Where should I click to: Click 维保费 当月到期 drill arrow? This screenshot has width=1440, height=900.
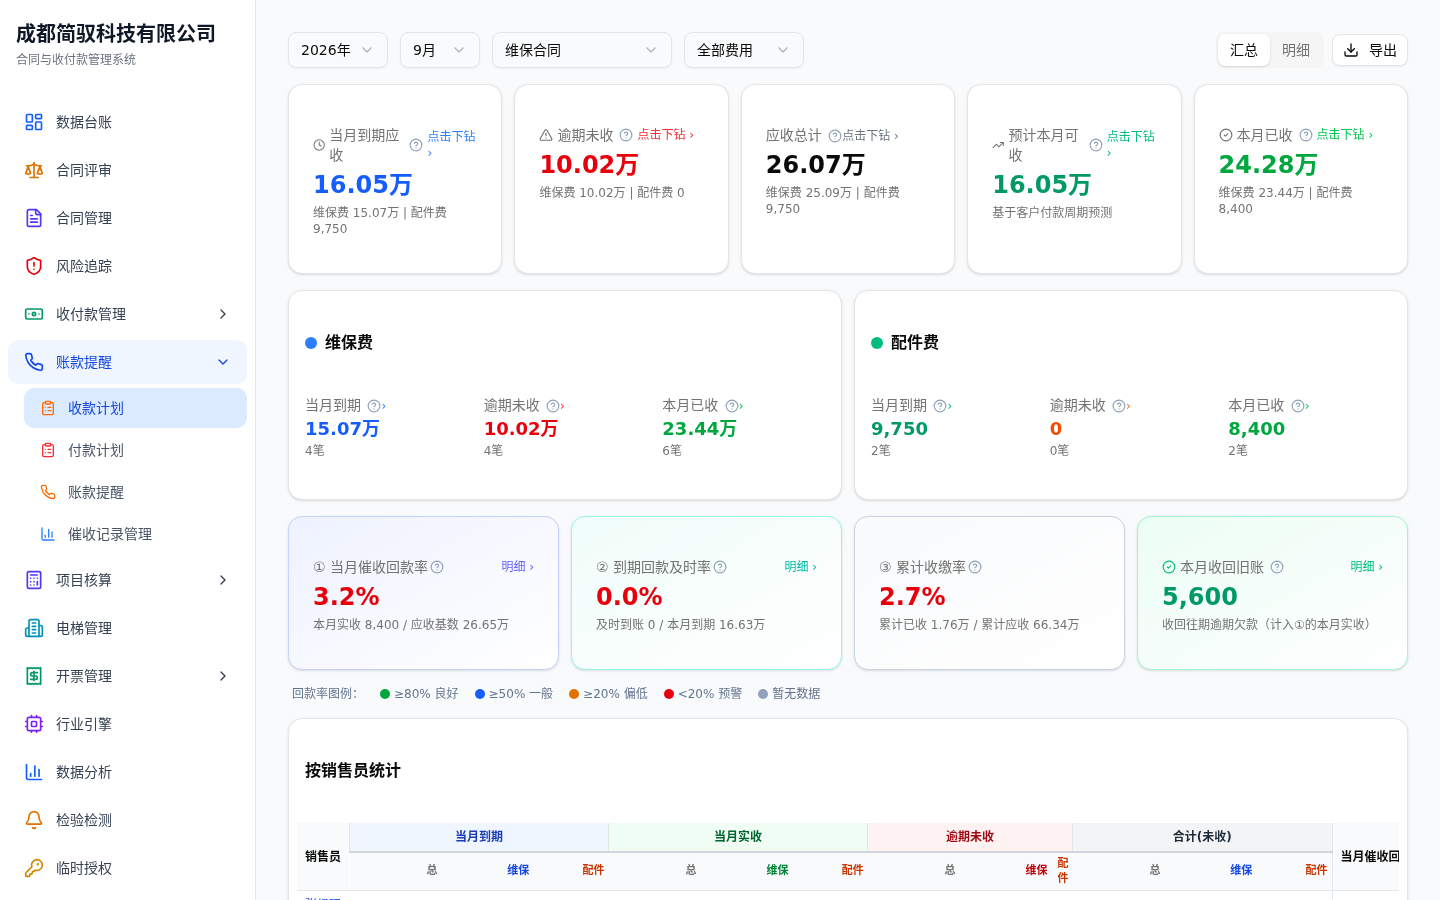point(383,407)
